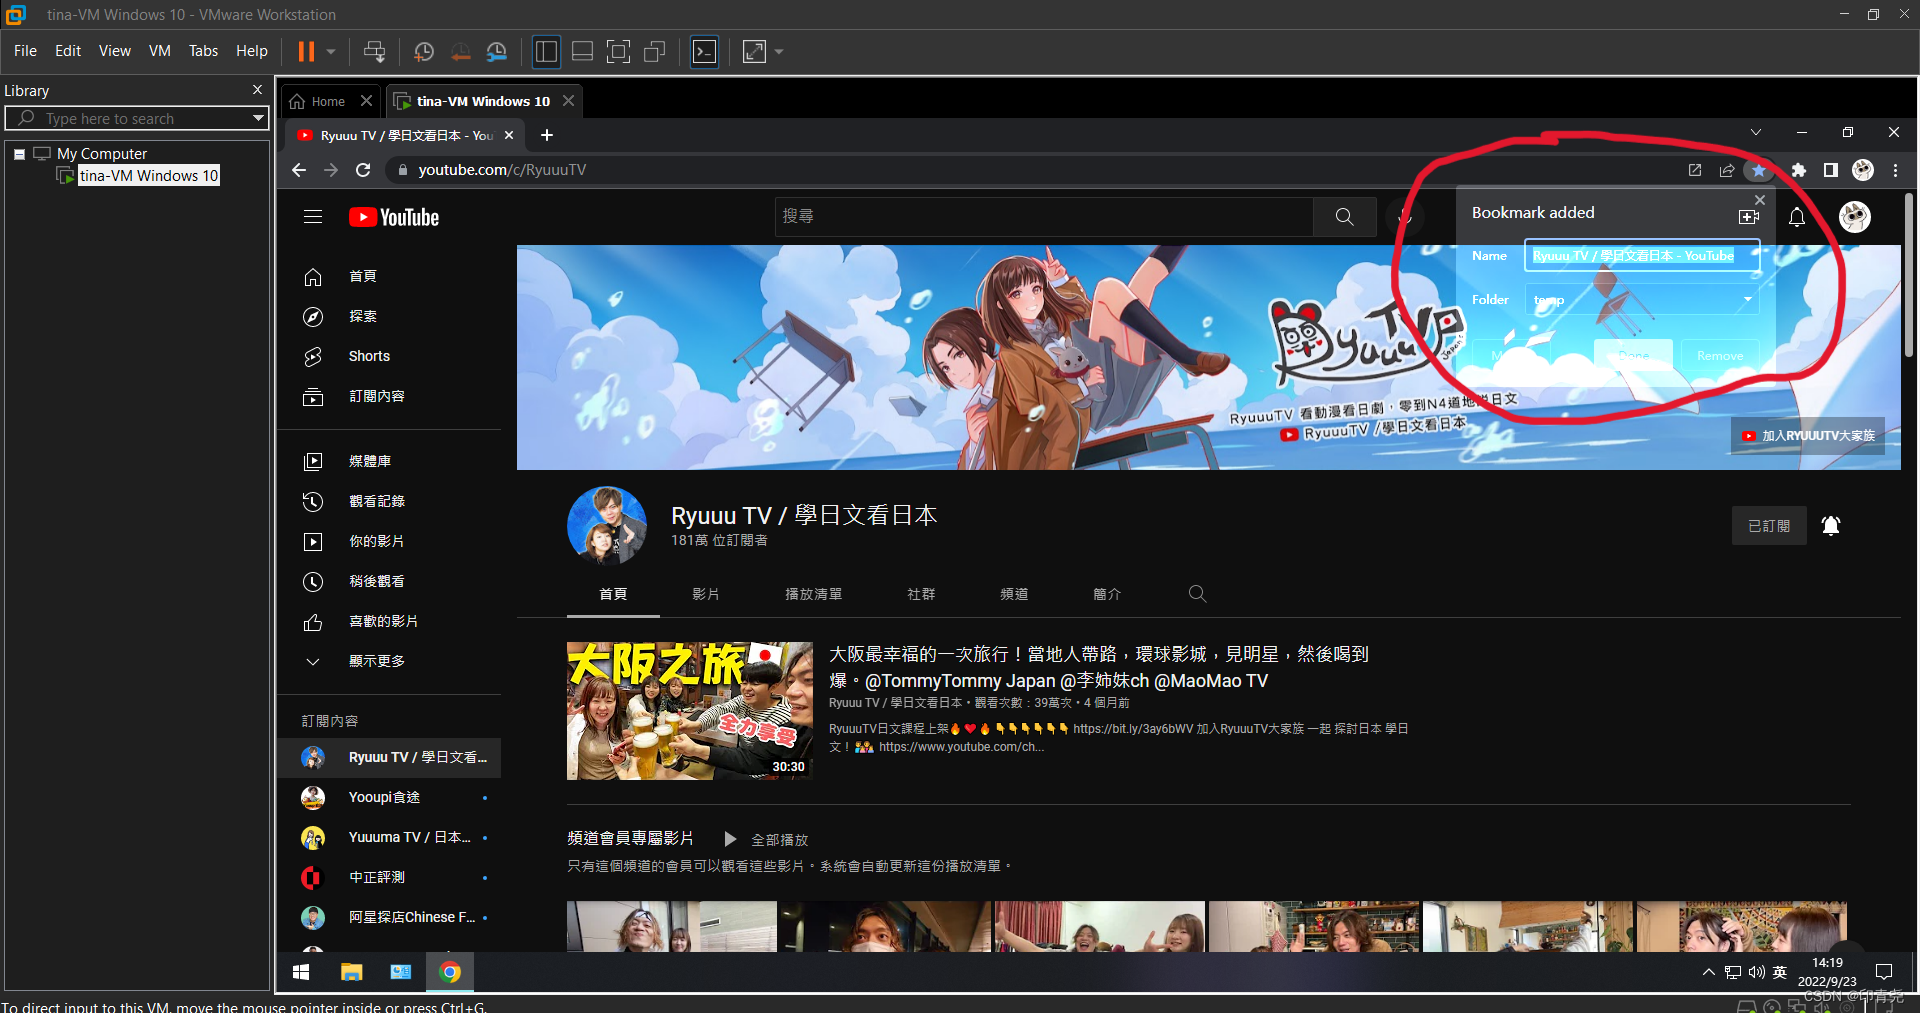The height and width of the screenshot is (1013, 1920).
Task: Switch to the 簡介 channel tab
Action: [1107, 594]
